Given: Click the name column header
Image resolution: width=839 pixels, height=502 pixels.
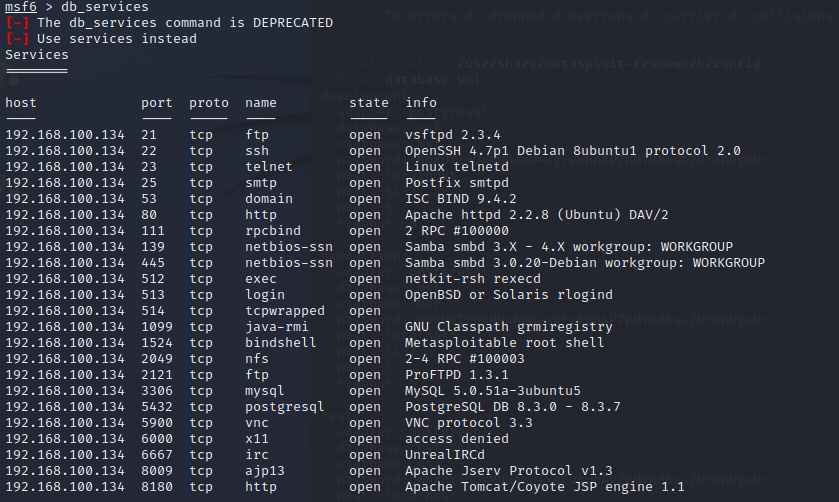Looking at the screenshot, I should 261,103.
